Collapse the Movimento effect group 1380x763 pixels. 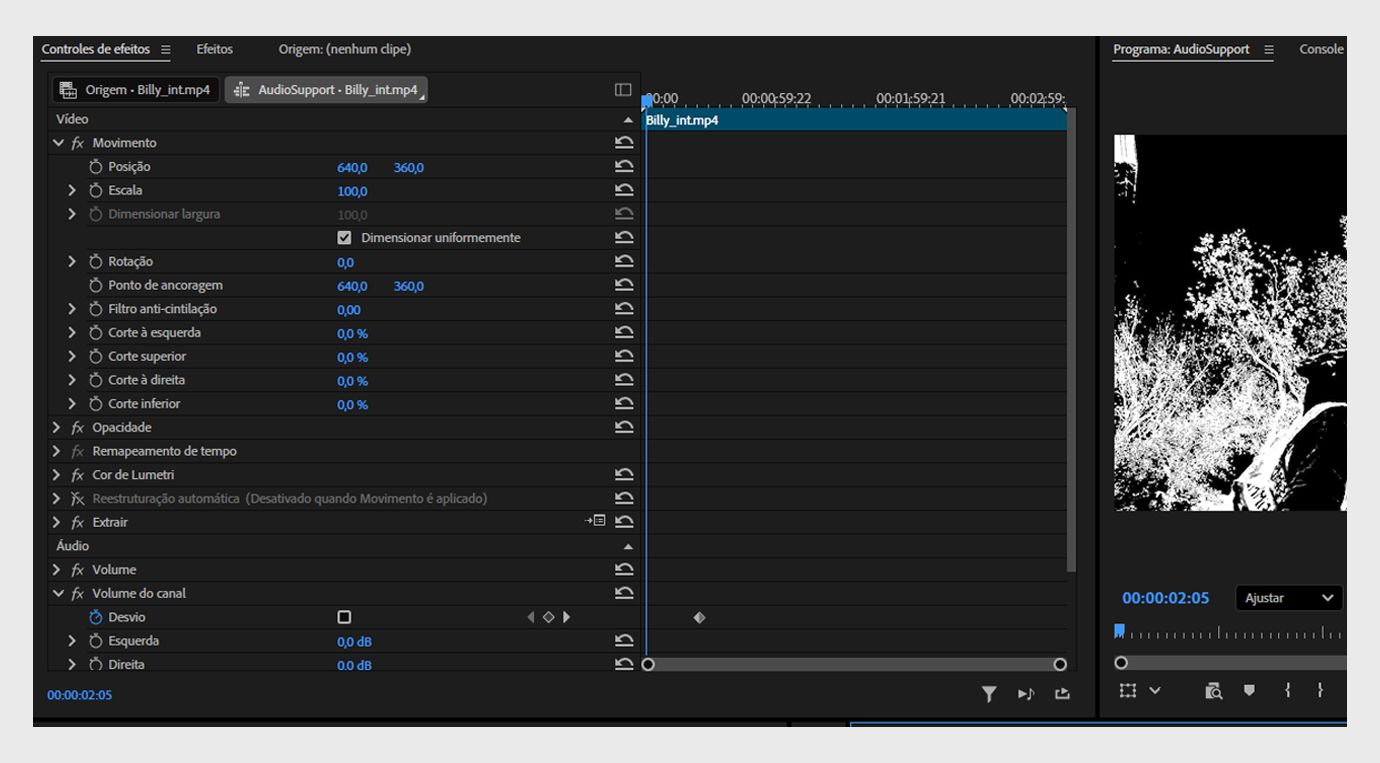pyautogui.click(x=57, y=143)
